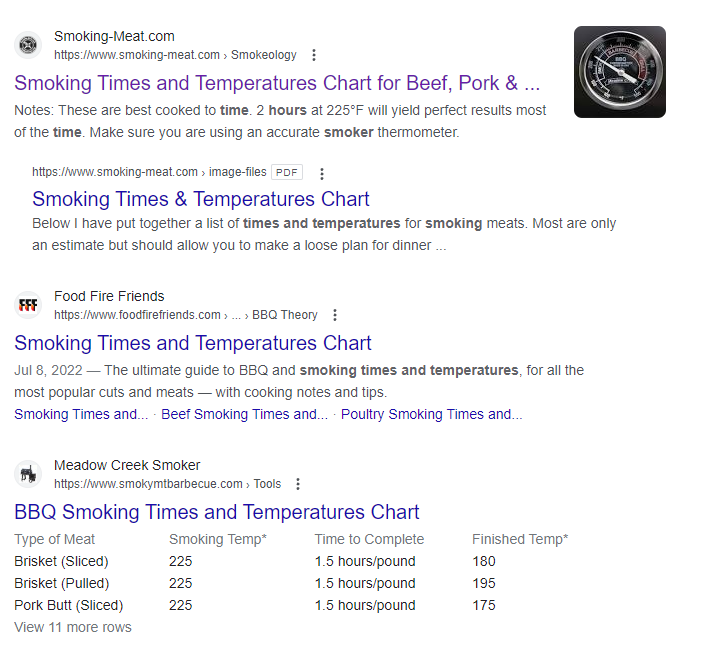This screenshot has height=646, width=701.
Task: Click the Meadow Creek Smoker favicon
Action: (28, 474)
